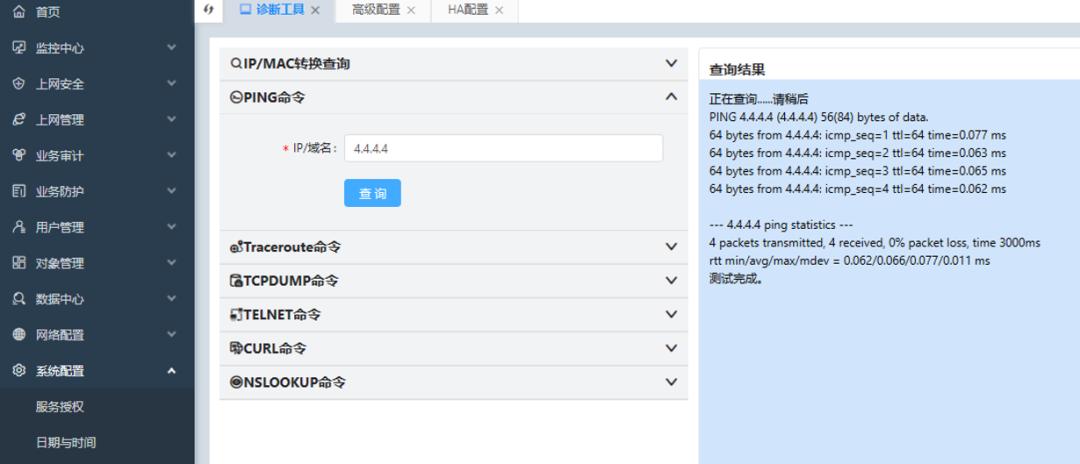
Task: Expand the TELNET命令 panel chevron
Action: pos(672,314)
